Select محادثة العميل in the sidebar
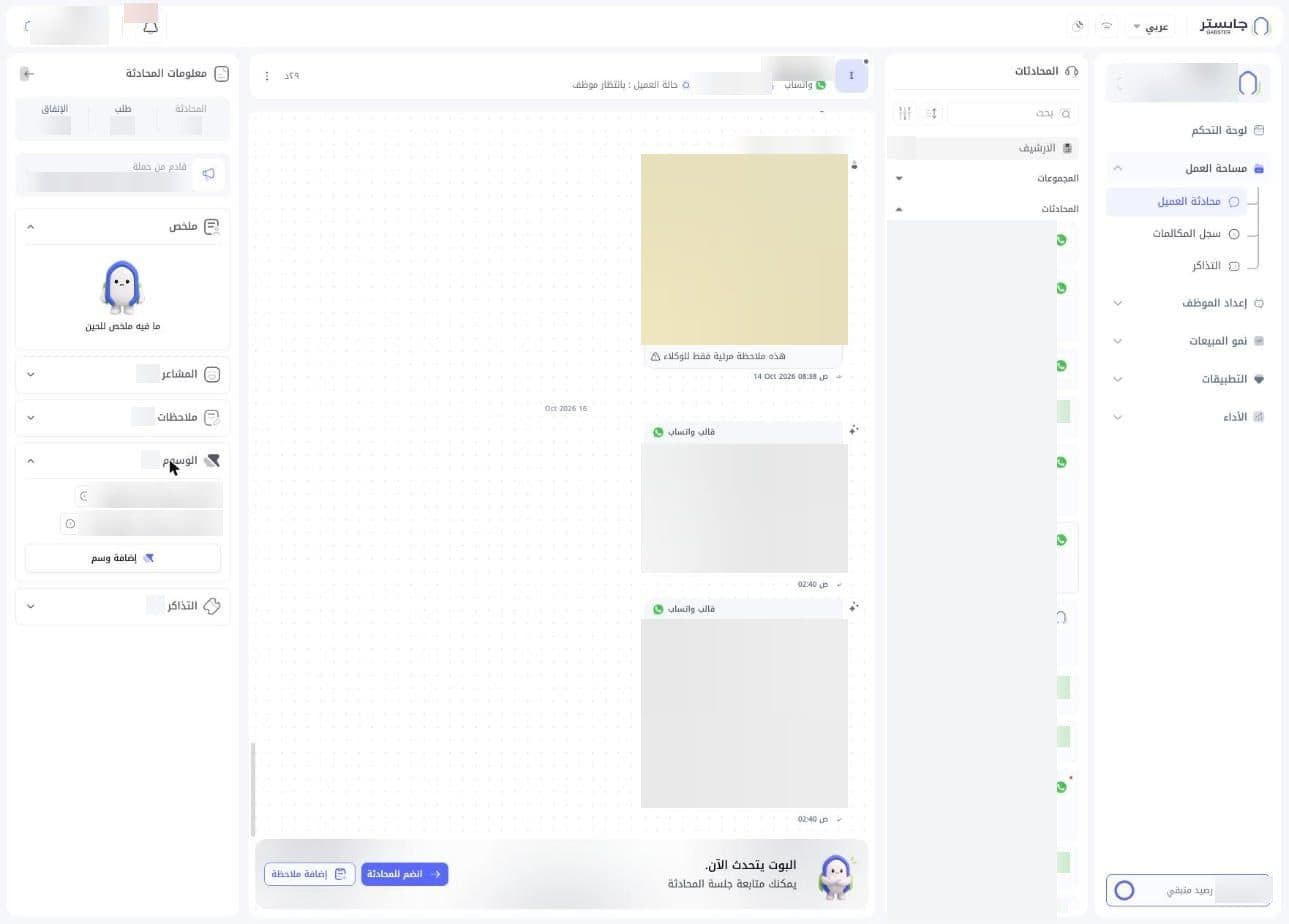This screenshot has height=924, width=1289. 1176,201
